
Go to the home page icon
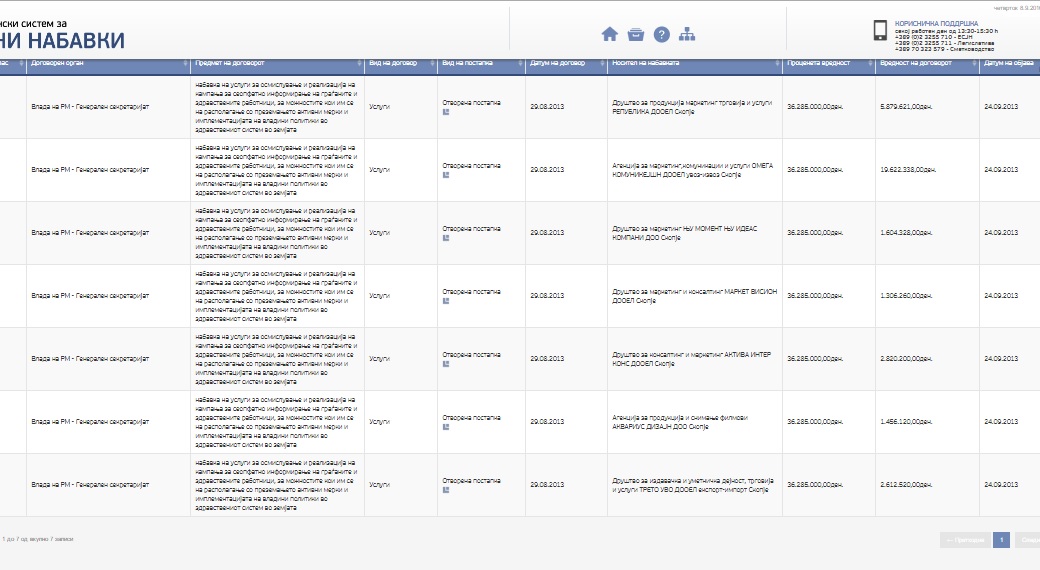(610, 35)
